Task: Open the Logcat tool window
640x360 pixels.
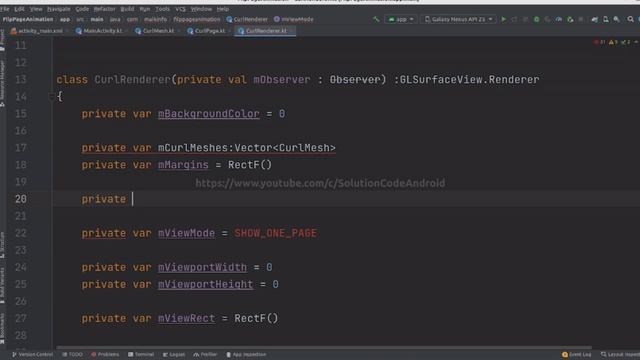Action: (x=174, y=354)
